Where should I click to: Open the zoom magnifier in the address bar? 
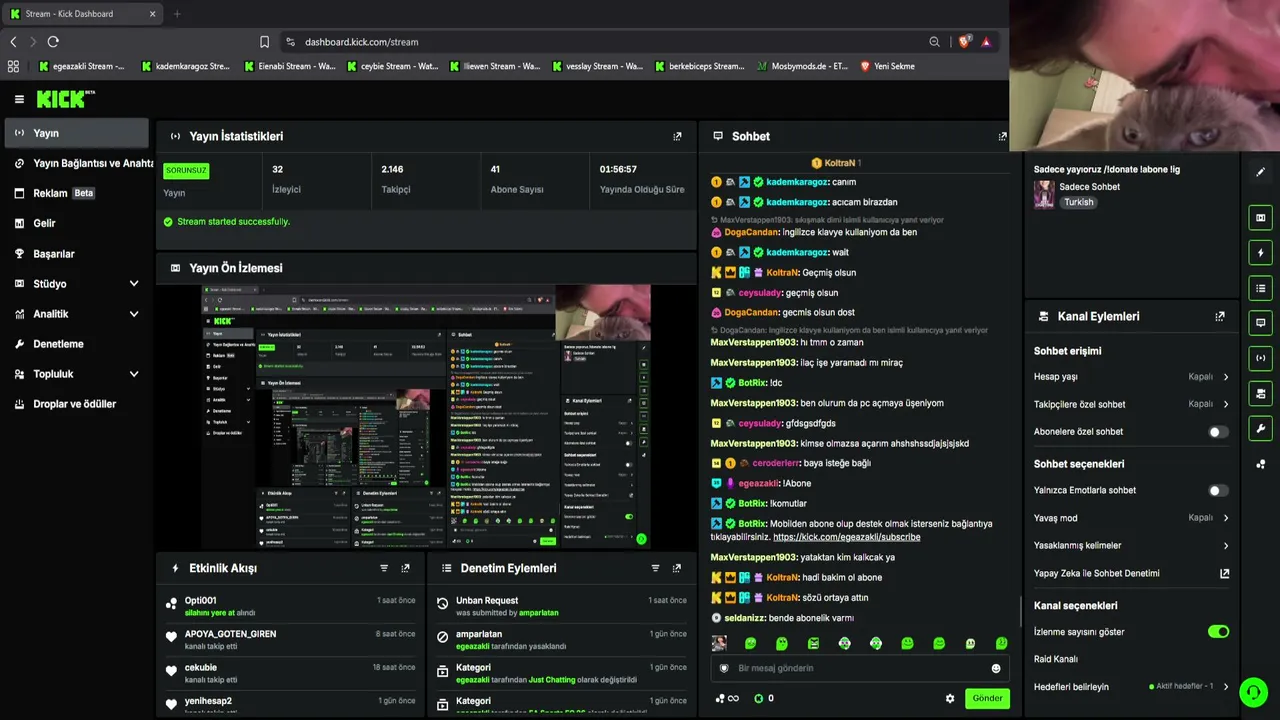(934, 42)
